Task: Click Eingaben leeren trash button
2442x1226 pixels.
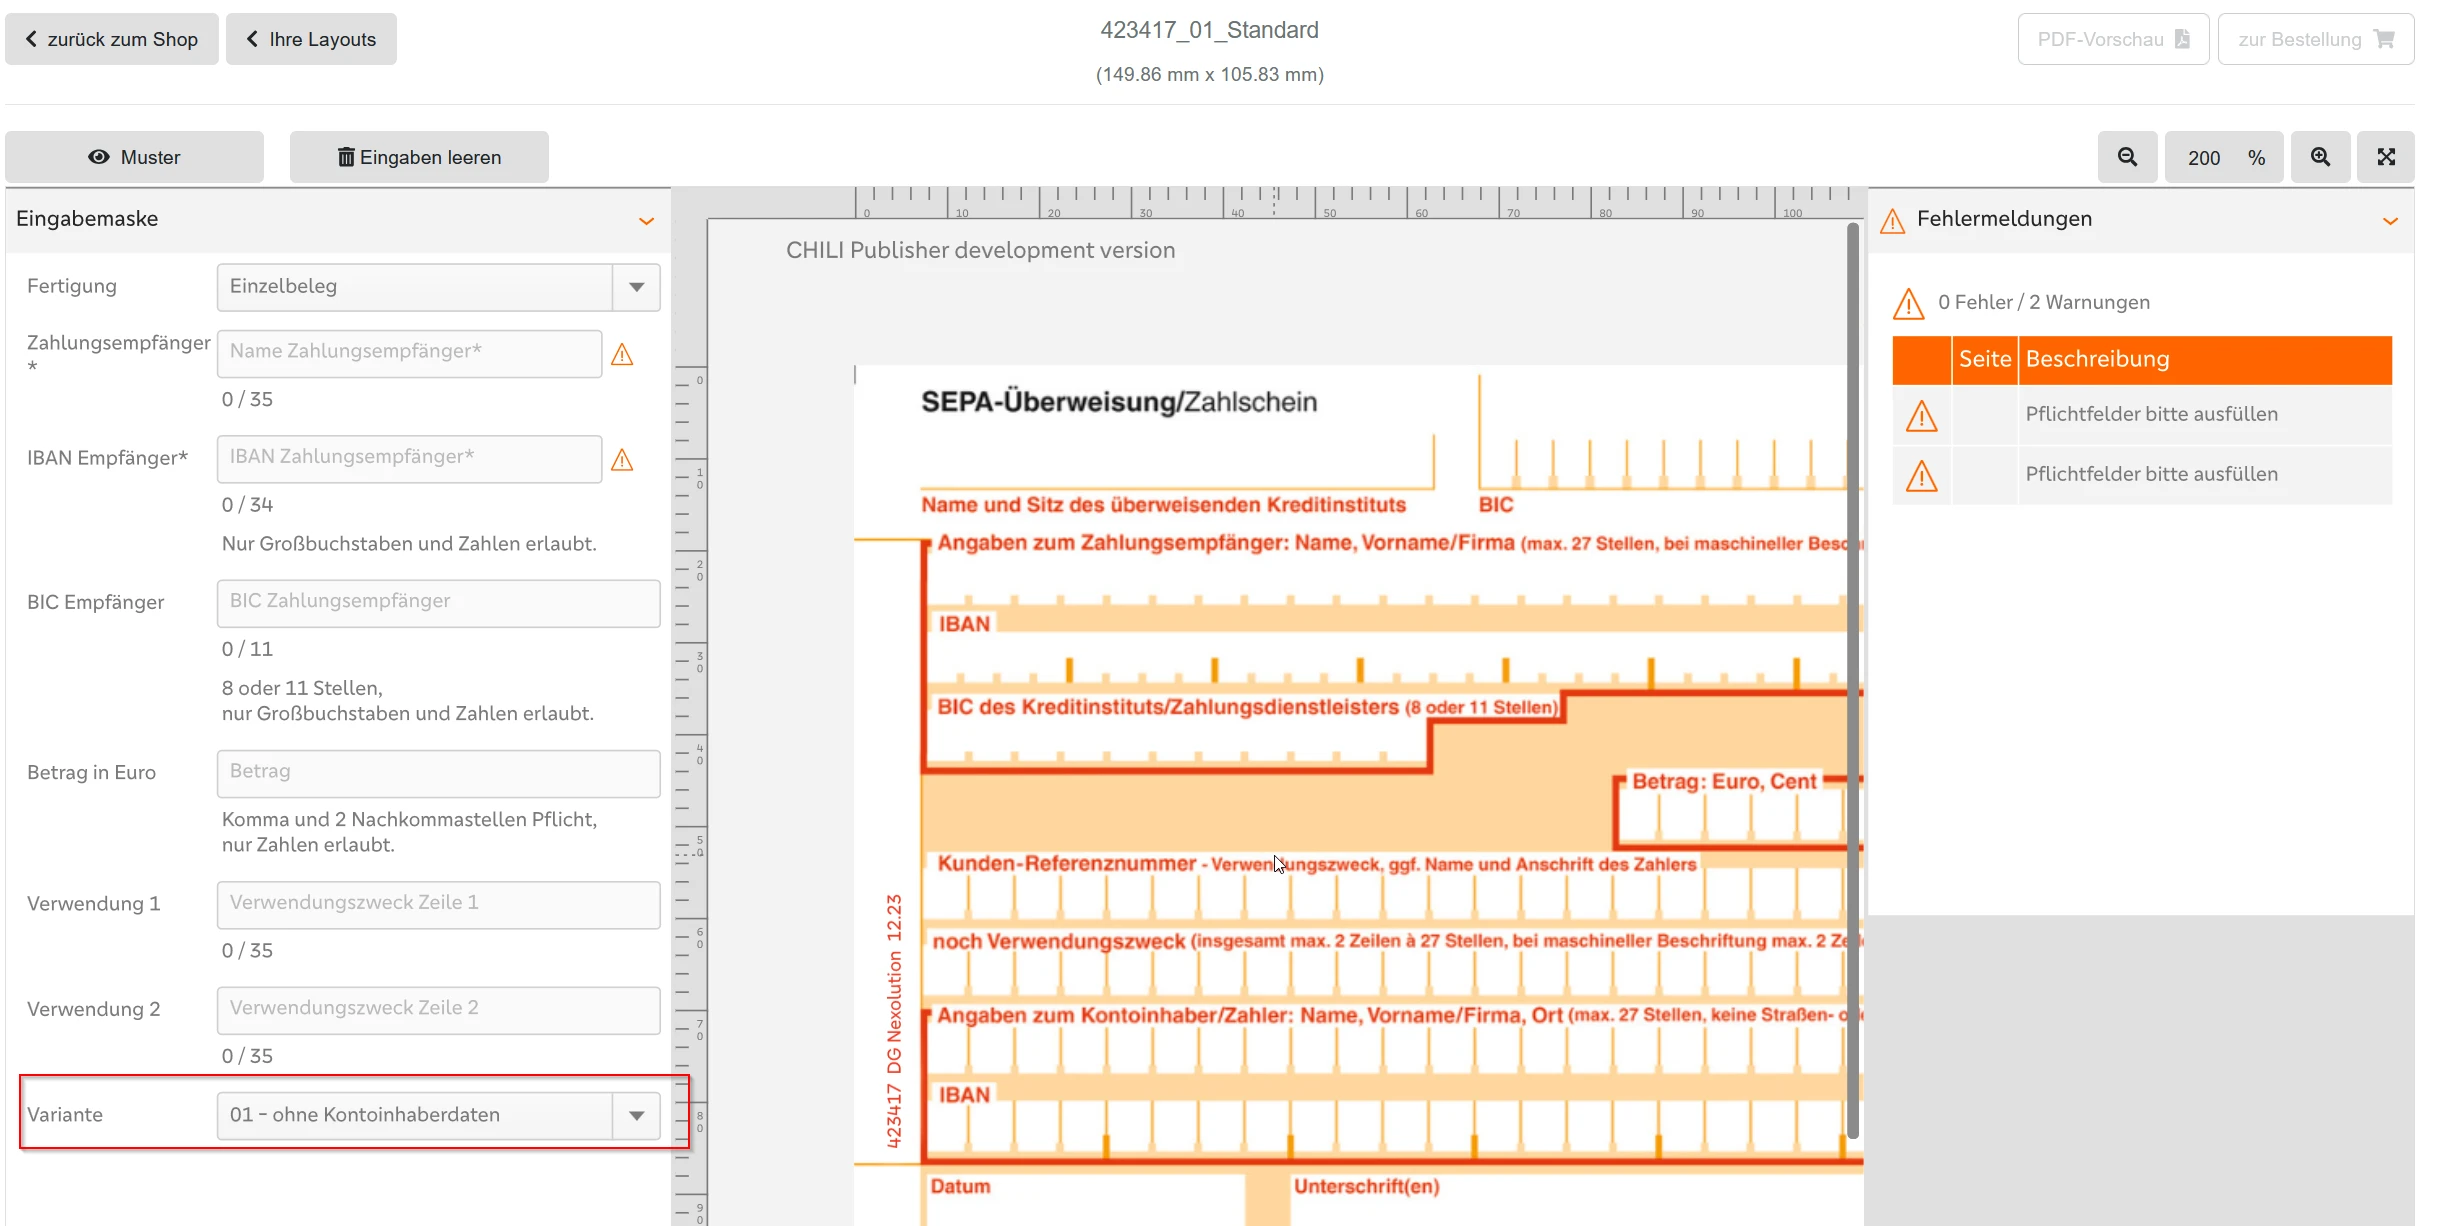Action: click(x=419, y=157)
